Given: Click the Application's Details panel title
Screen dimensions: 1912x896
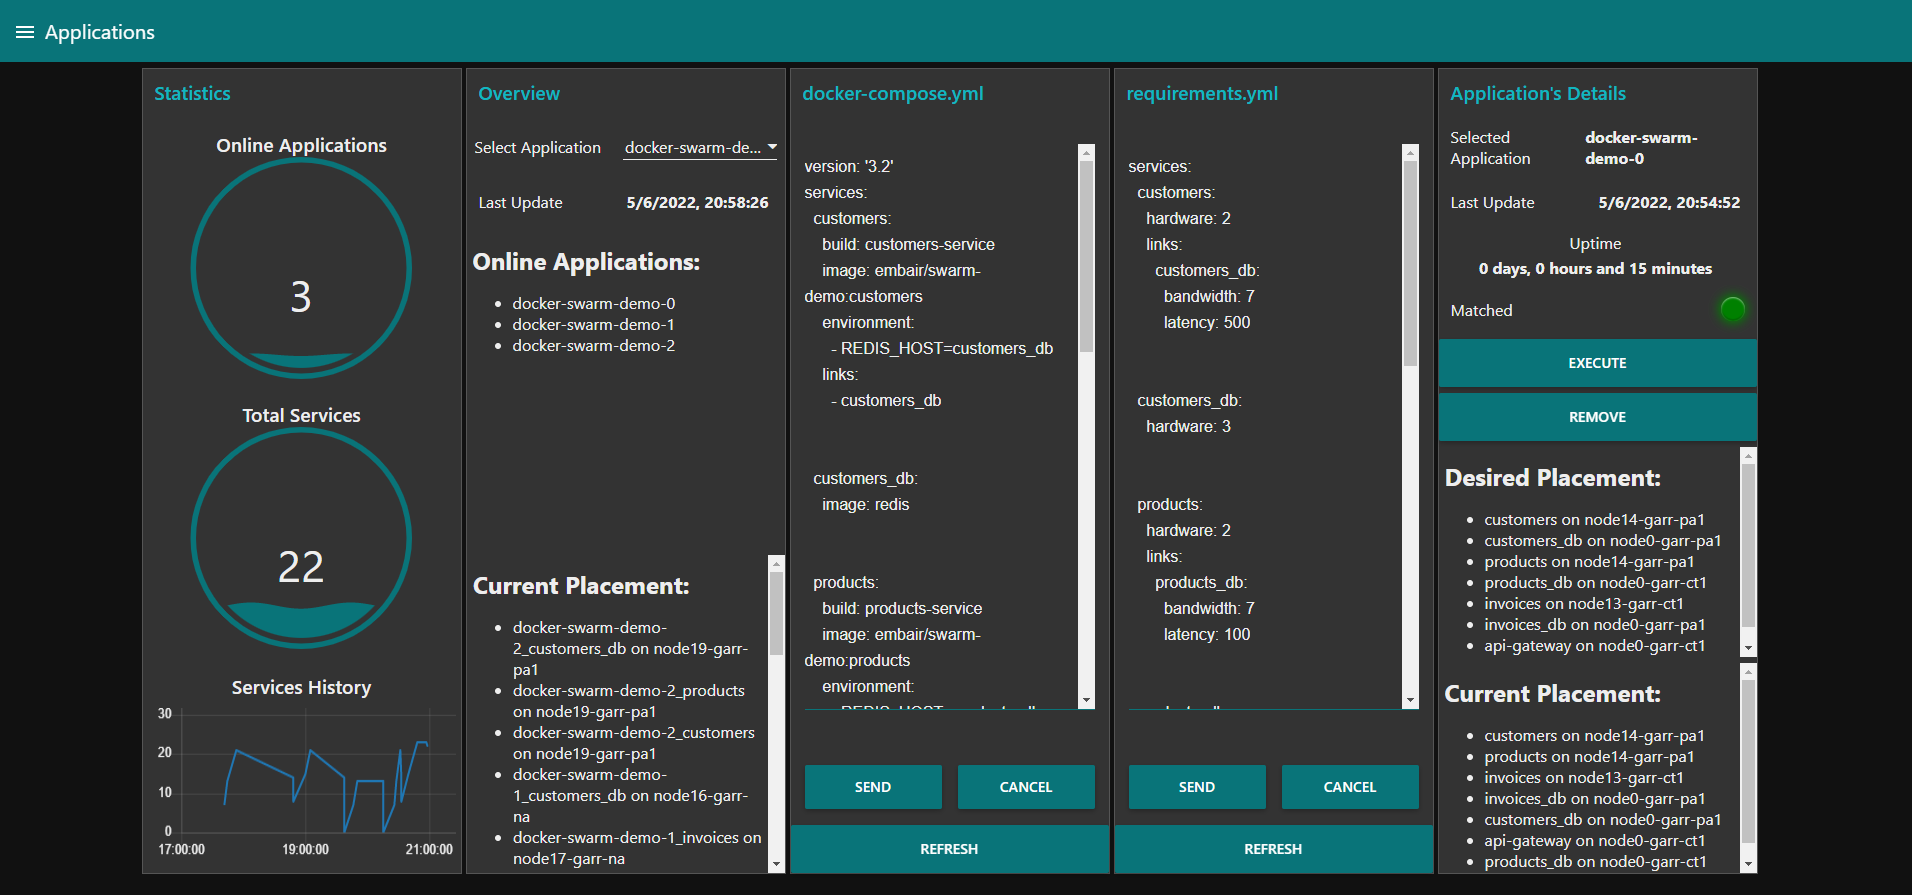Looking at the screenshot, I should 1538,93.
